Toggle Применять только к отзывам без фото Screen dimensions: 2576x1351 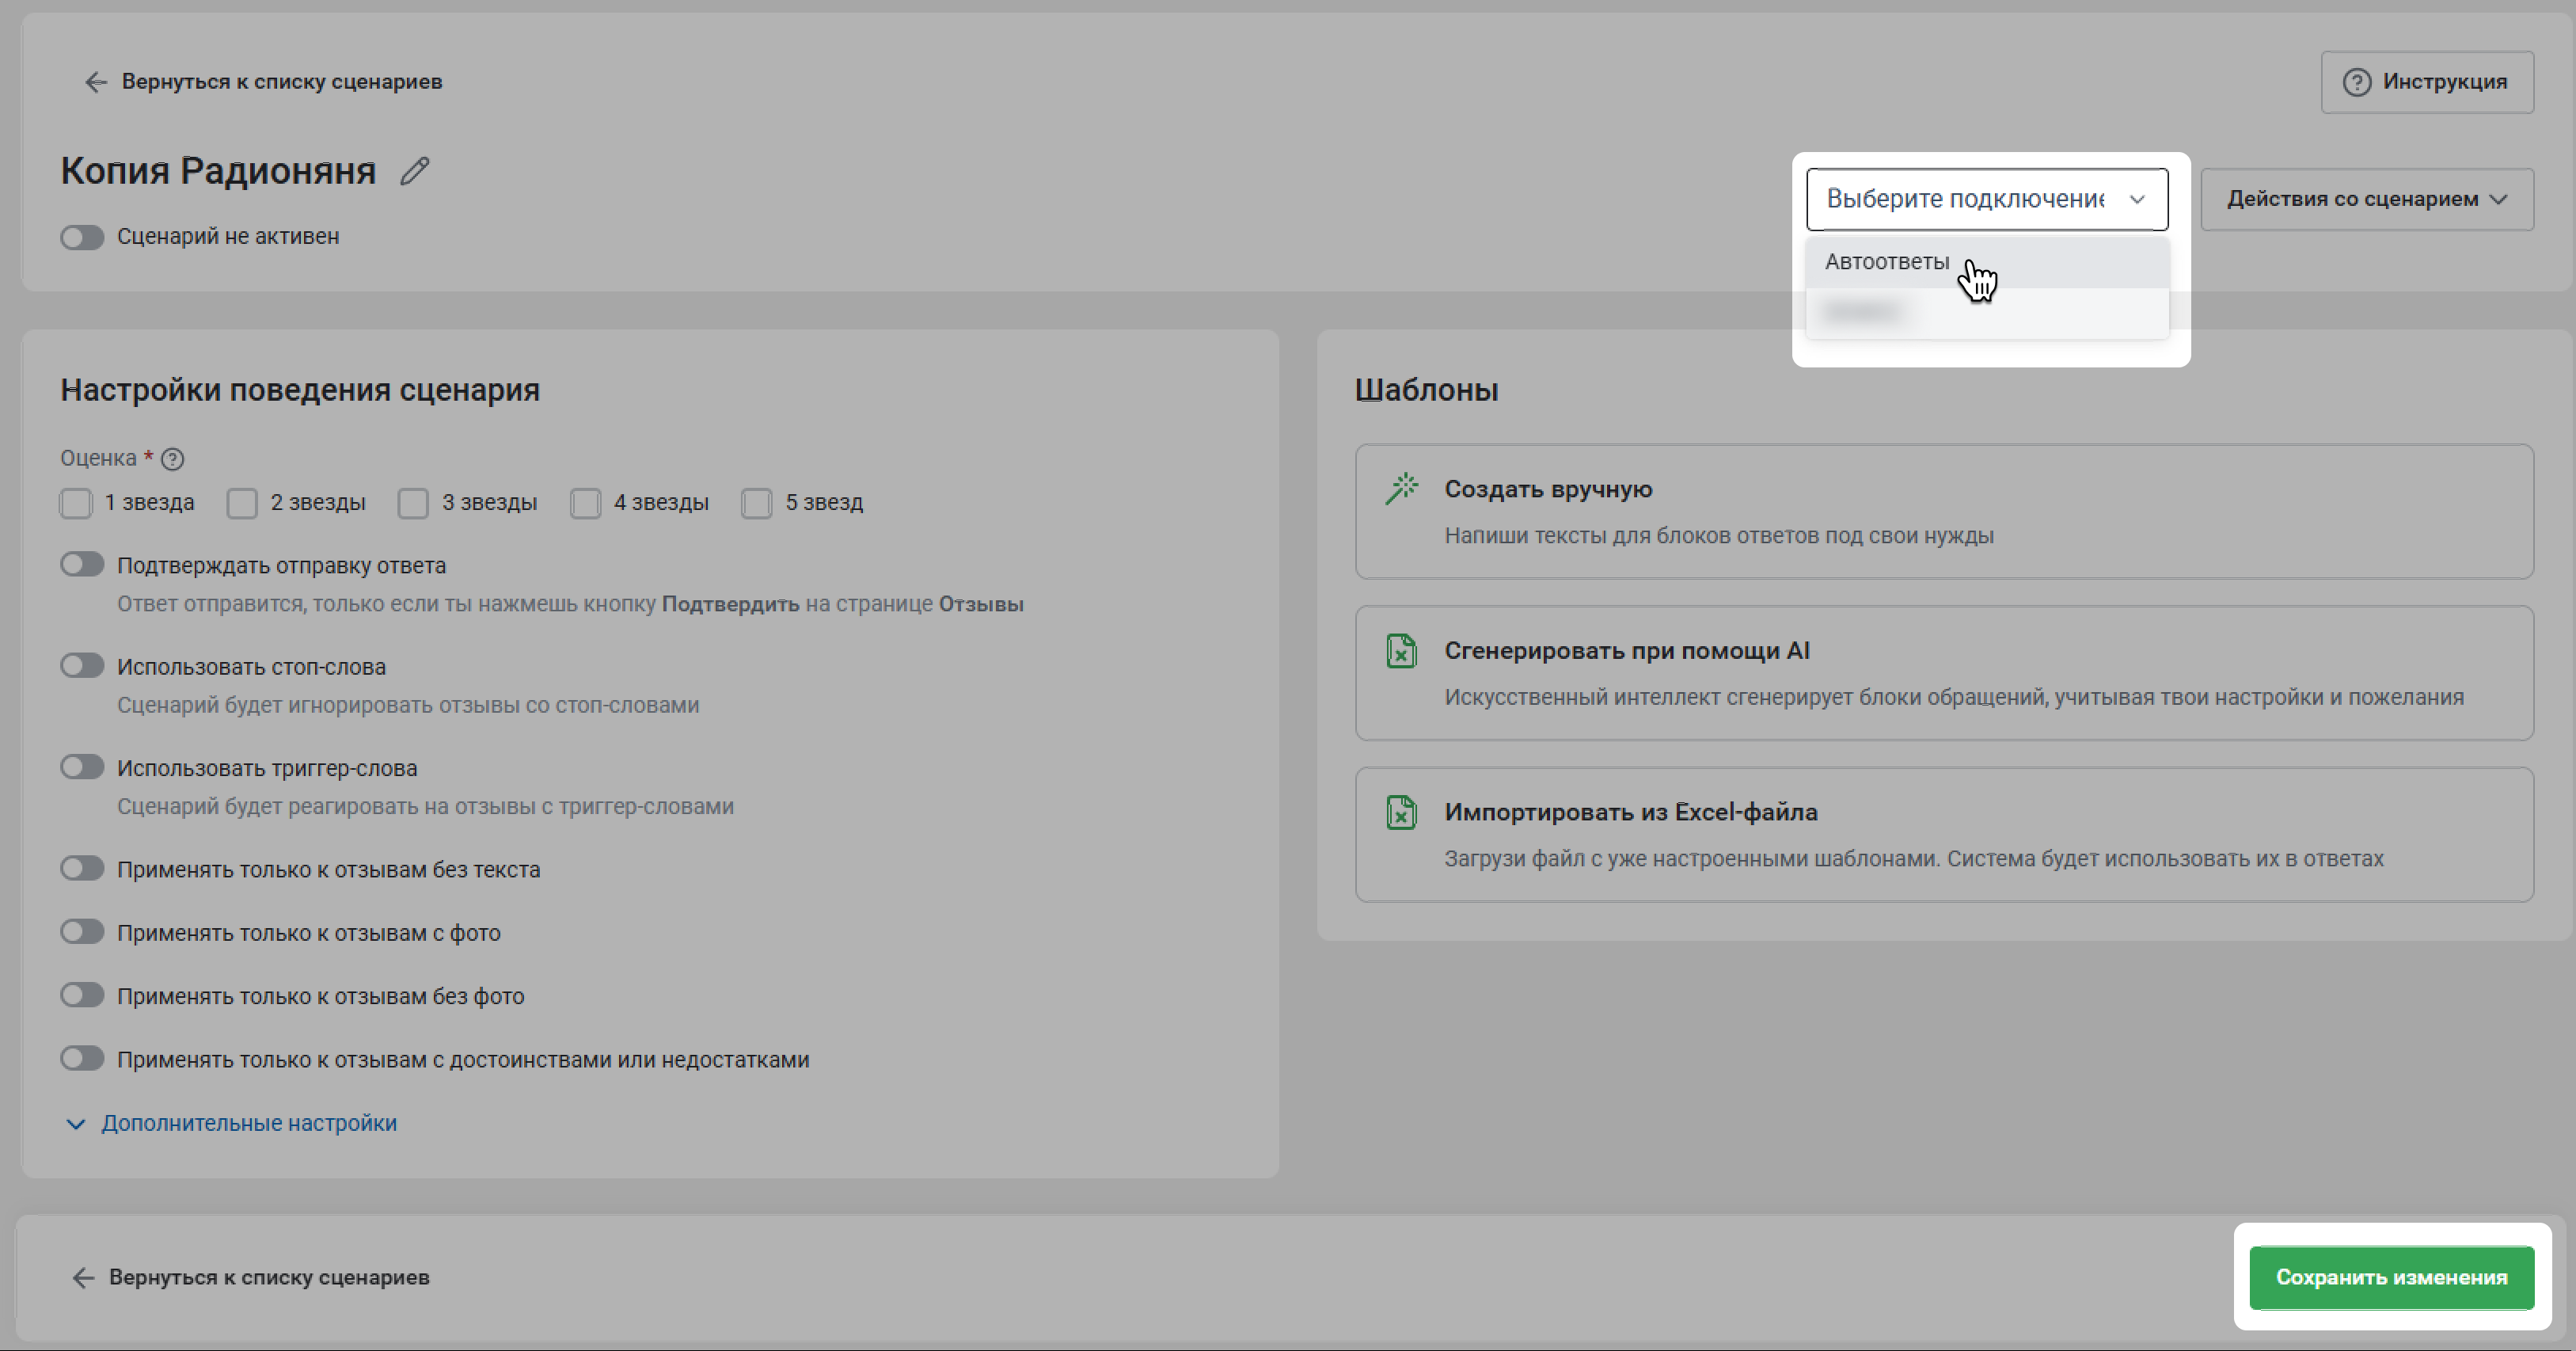(82, 995)
